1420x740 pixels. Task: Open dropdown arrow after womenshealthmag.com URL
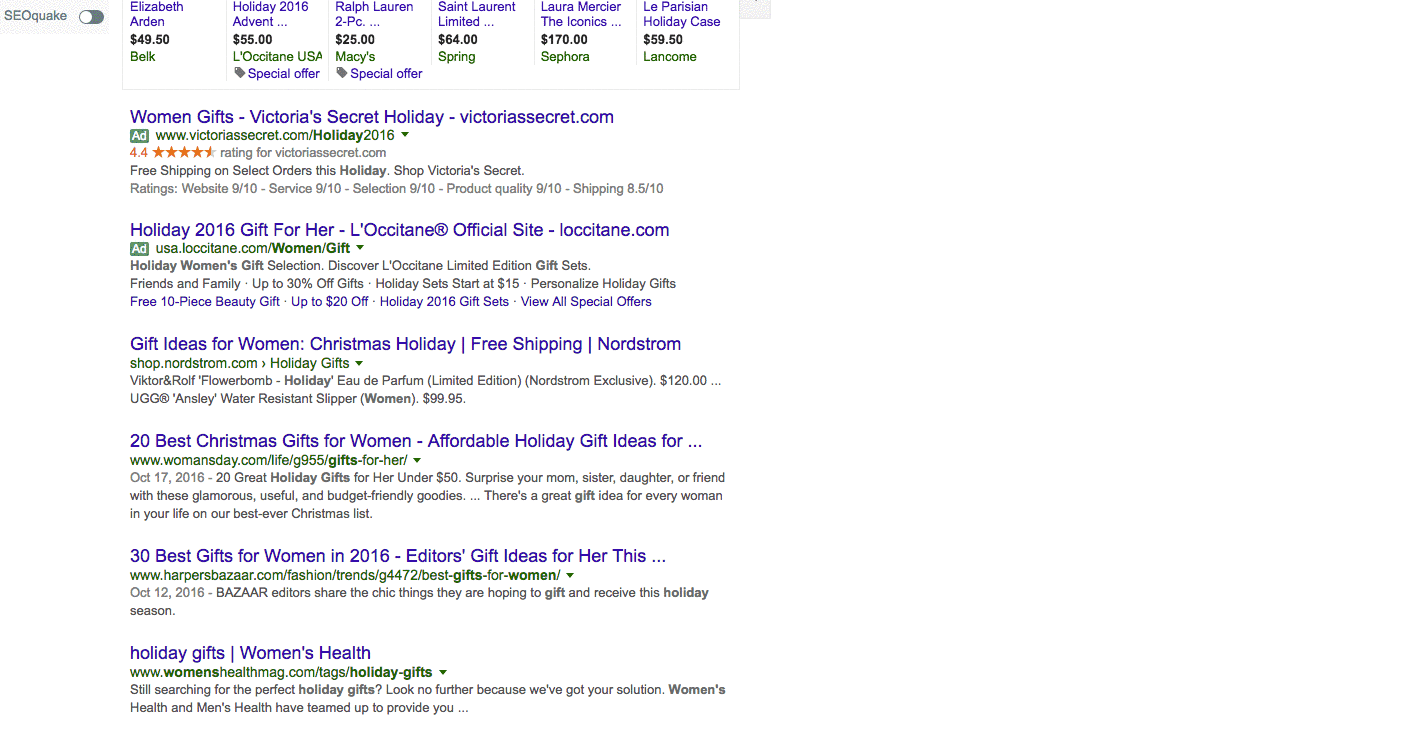pos(443,672)
